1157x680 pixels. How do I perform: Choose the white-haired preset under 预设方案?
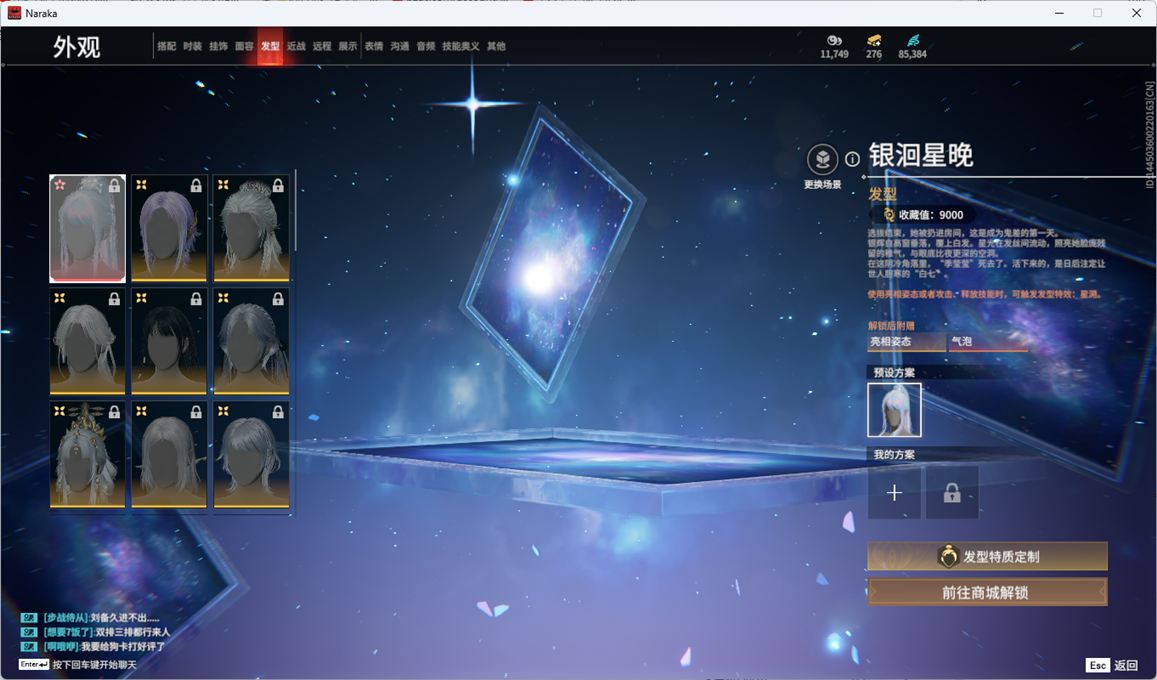pos(894,410)
